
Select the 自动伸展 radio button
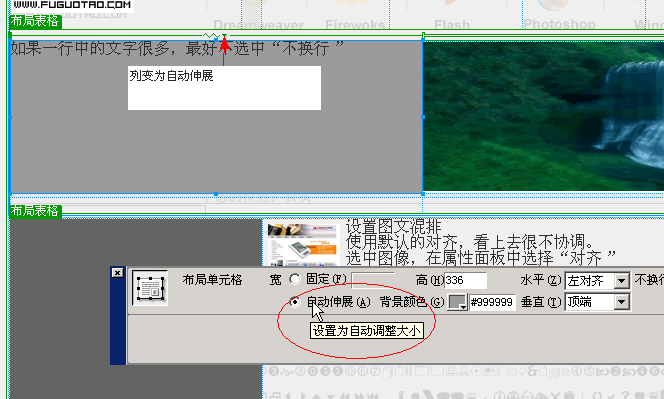295,302
